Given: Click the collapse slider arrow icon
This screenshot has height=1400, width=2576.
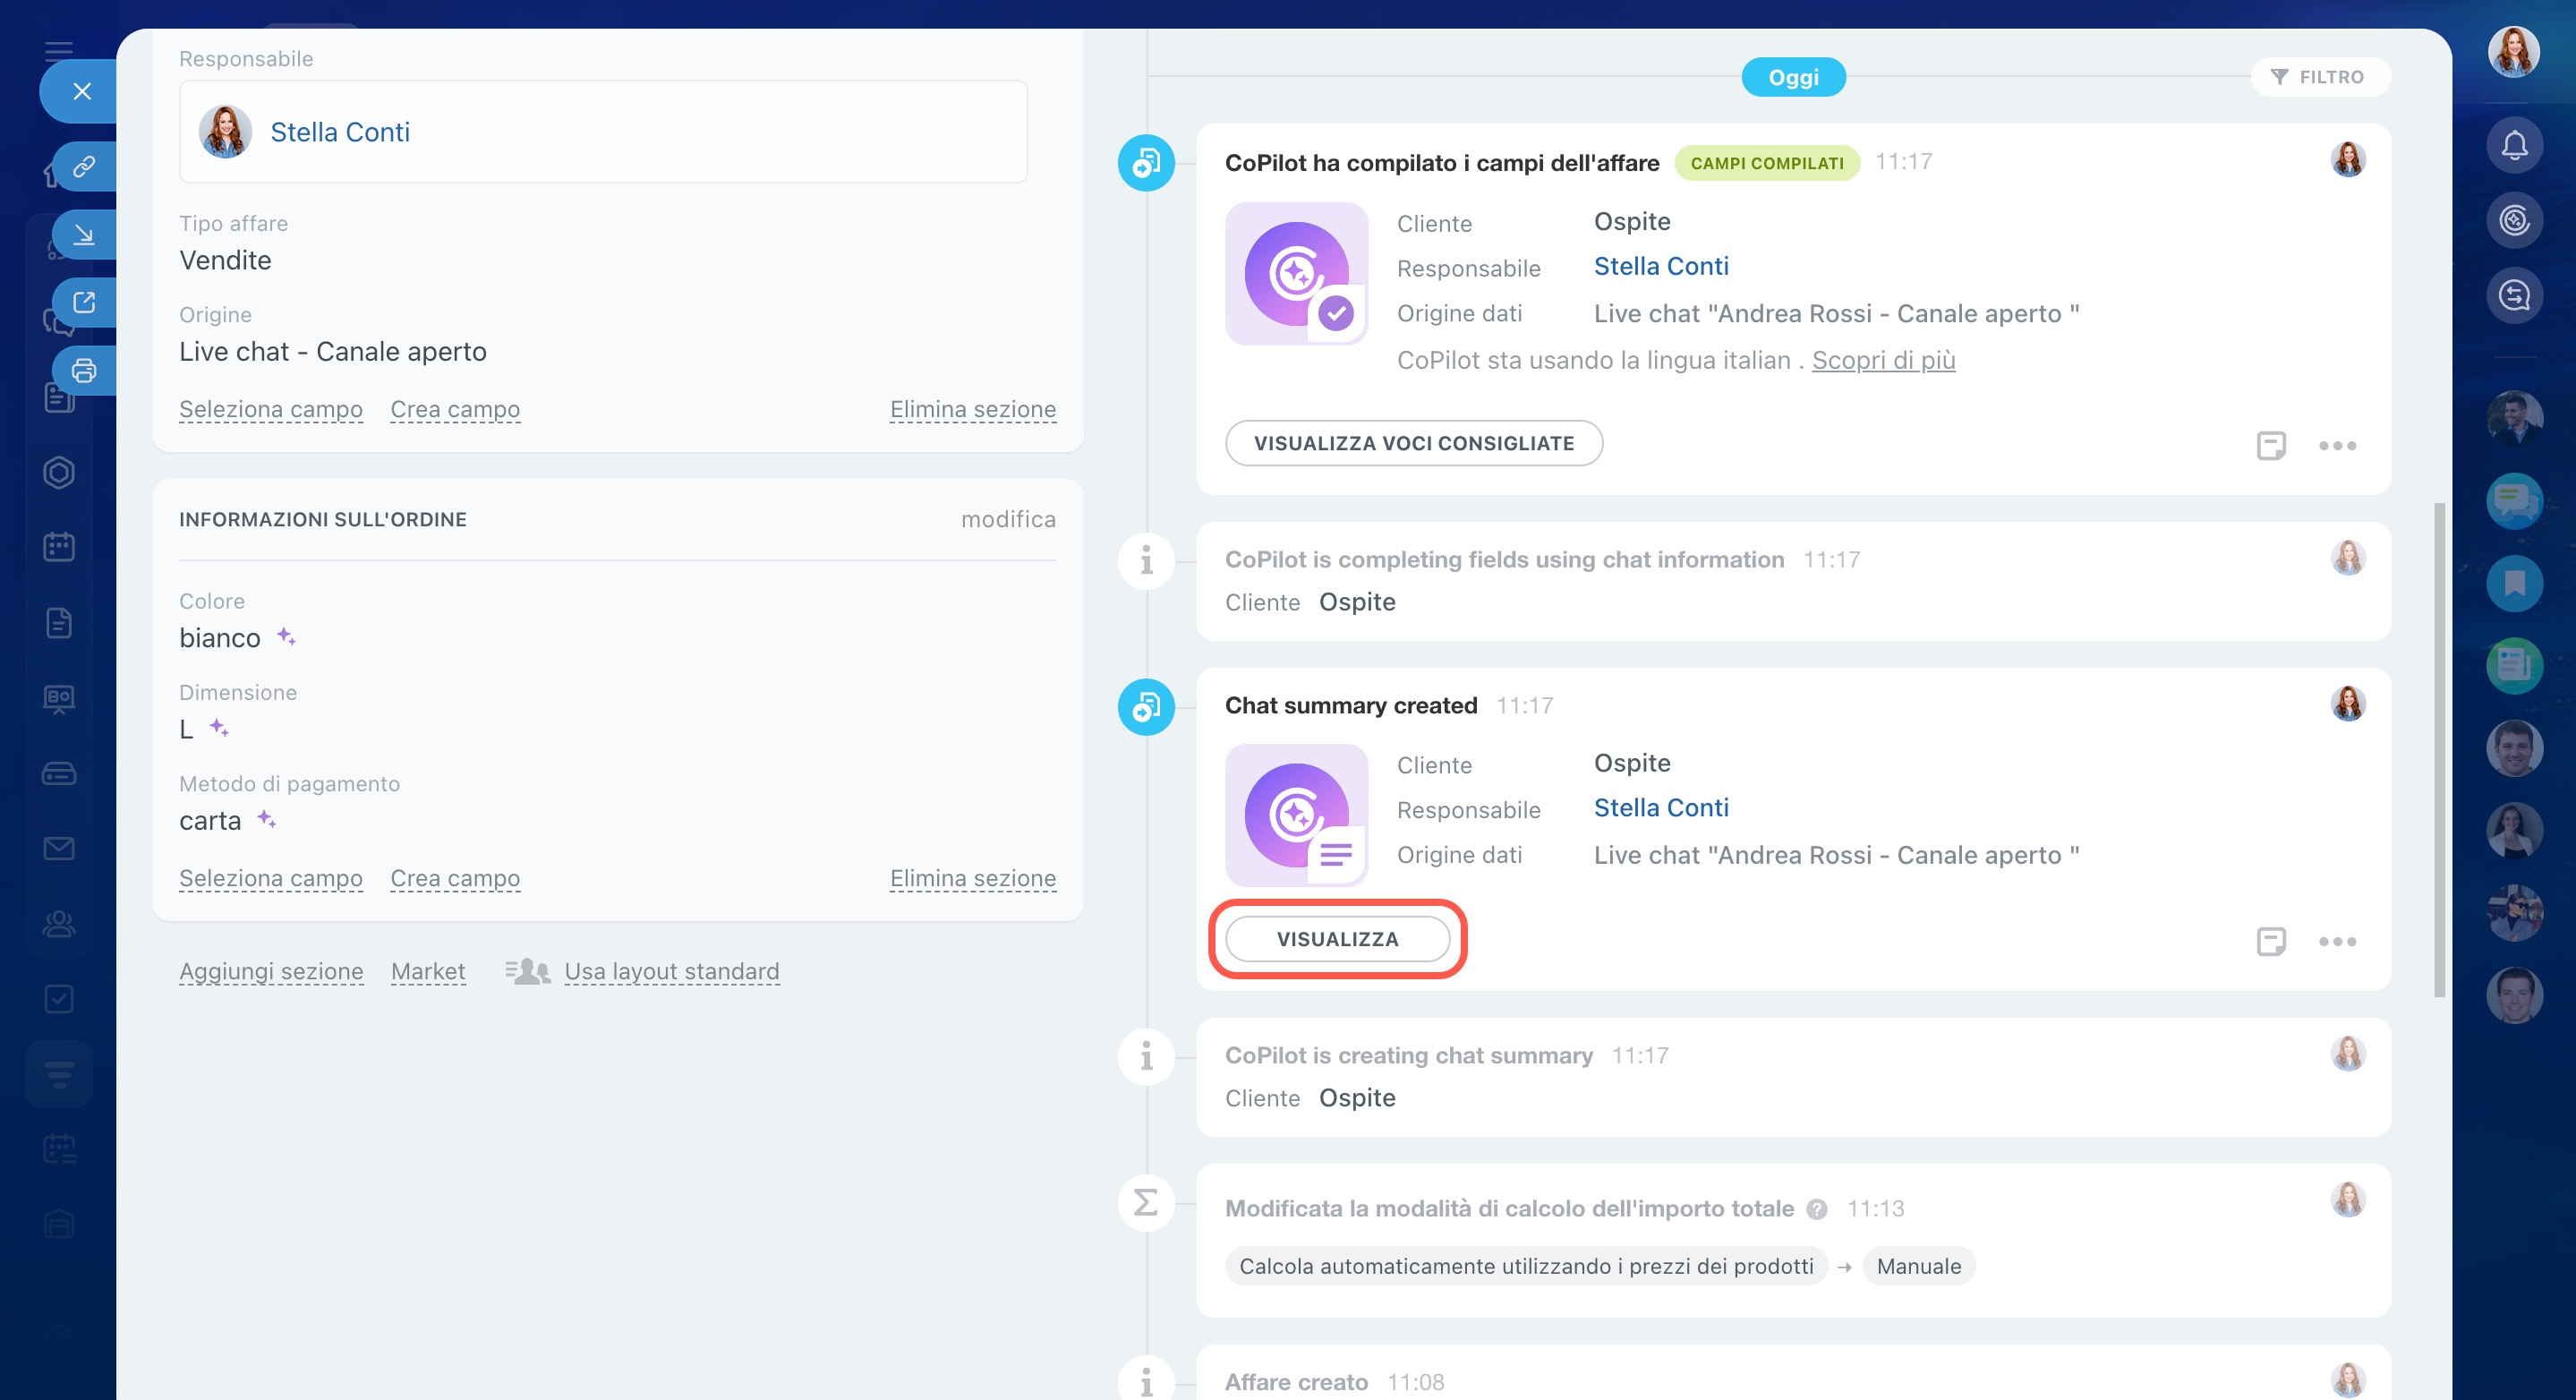Looking at the screenshot, I should point(84,235).
